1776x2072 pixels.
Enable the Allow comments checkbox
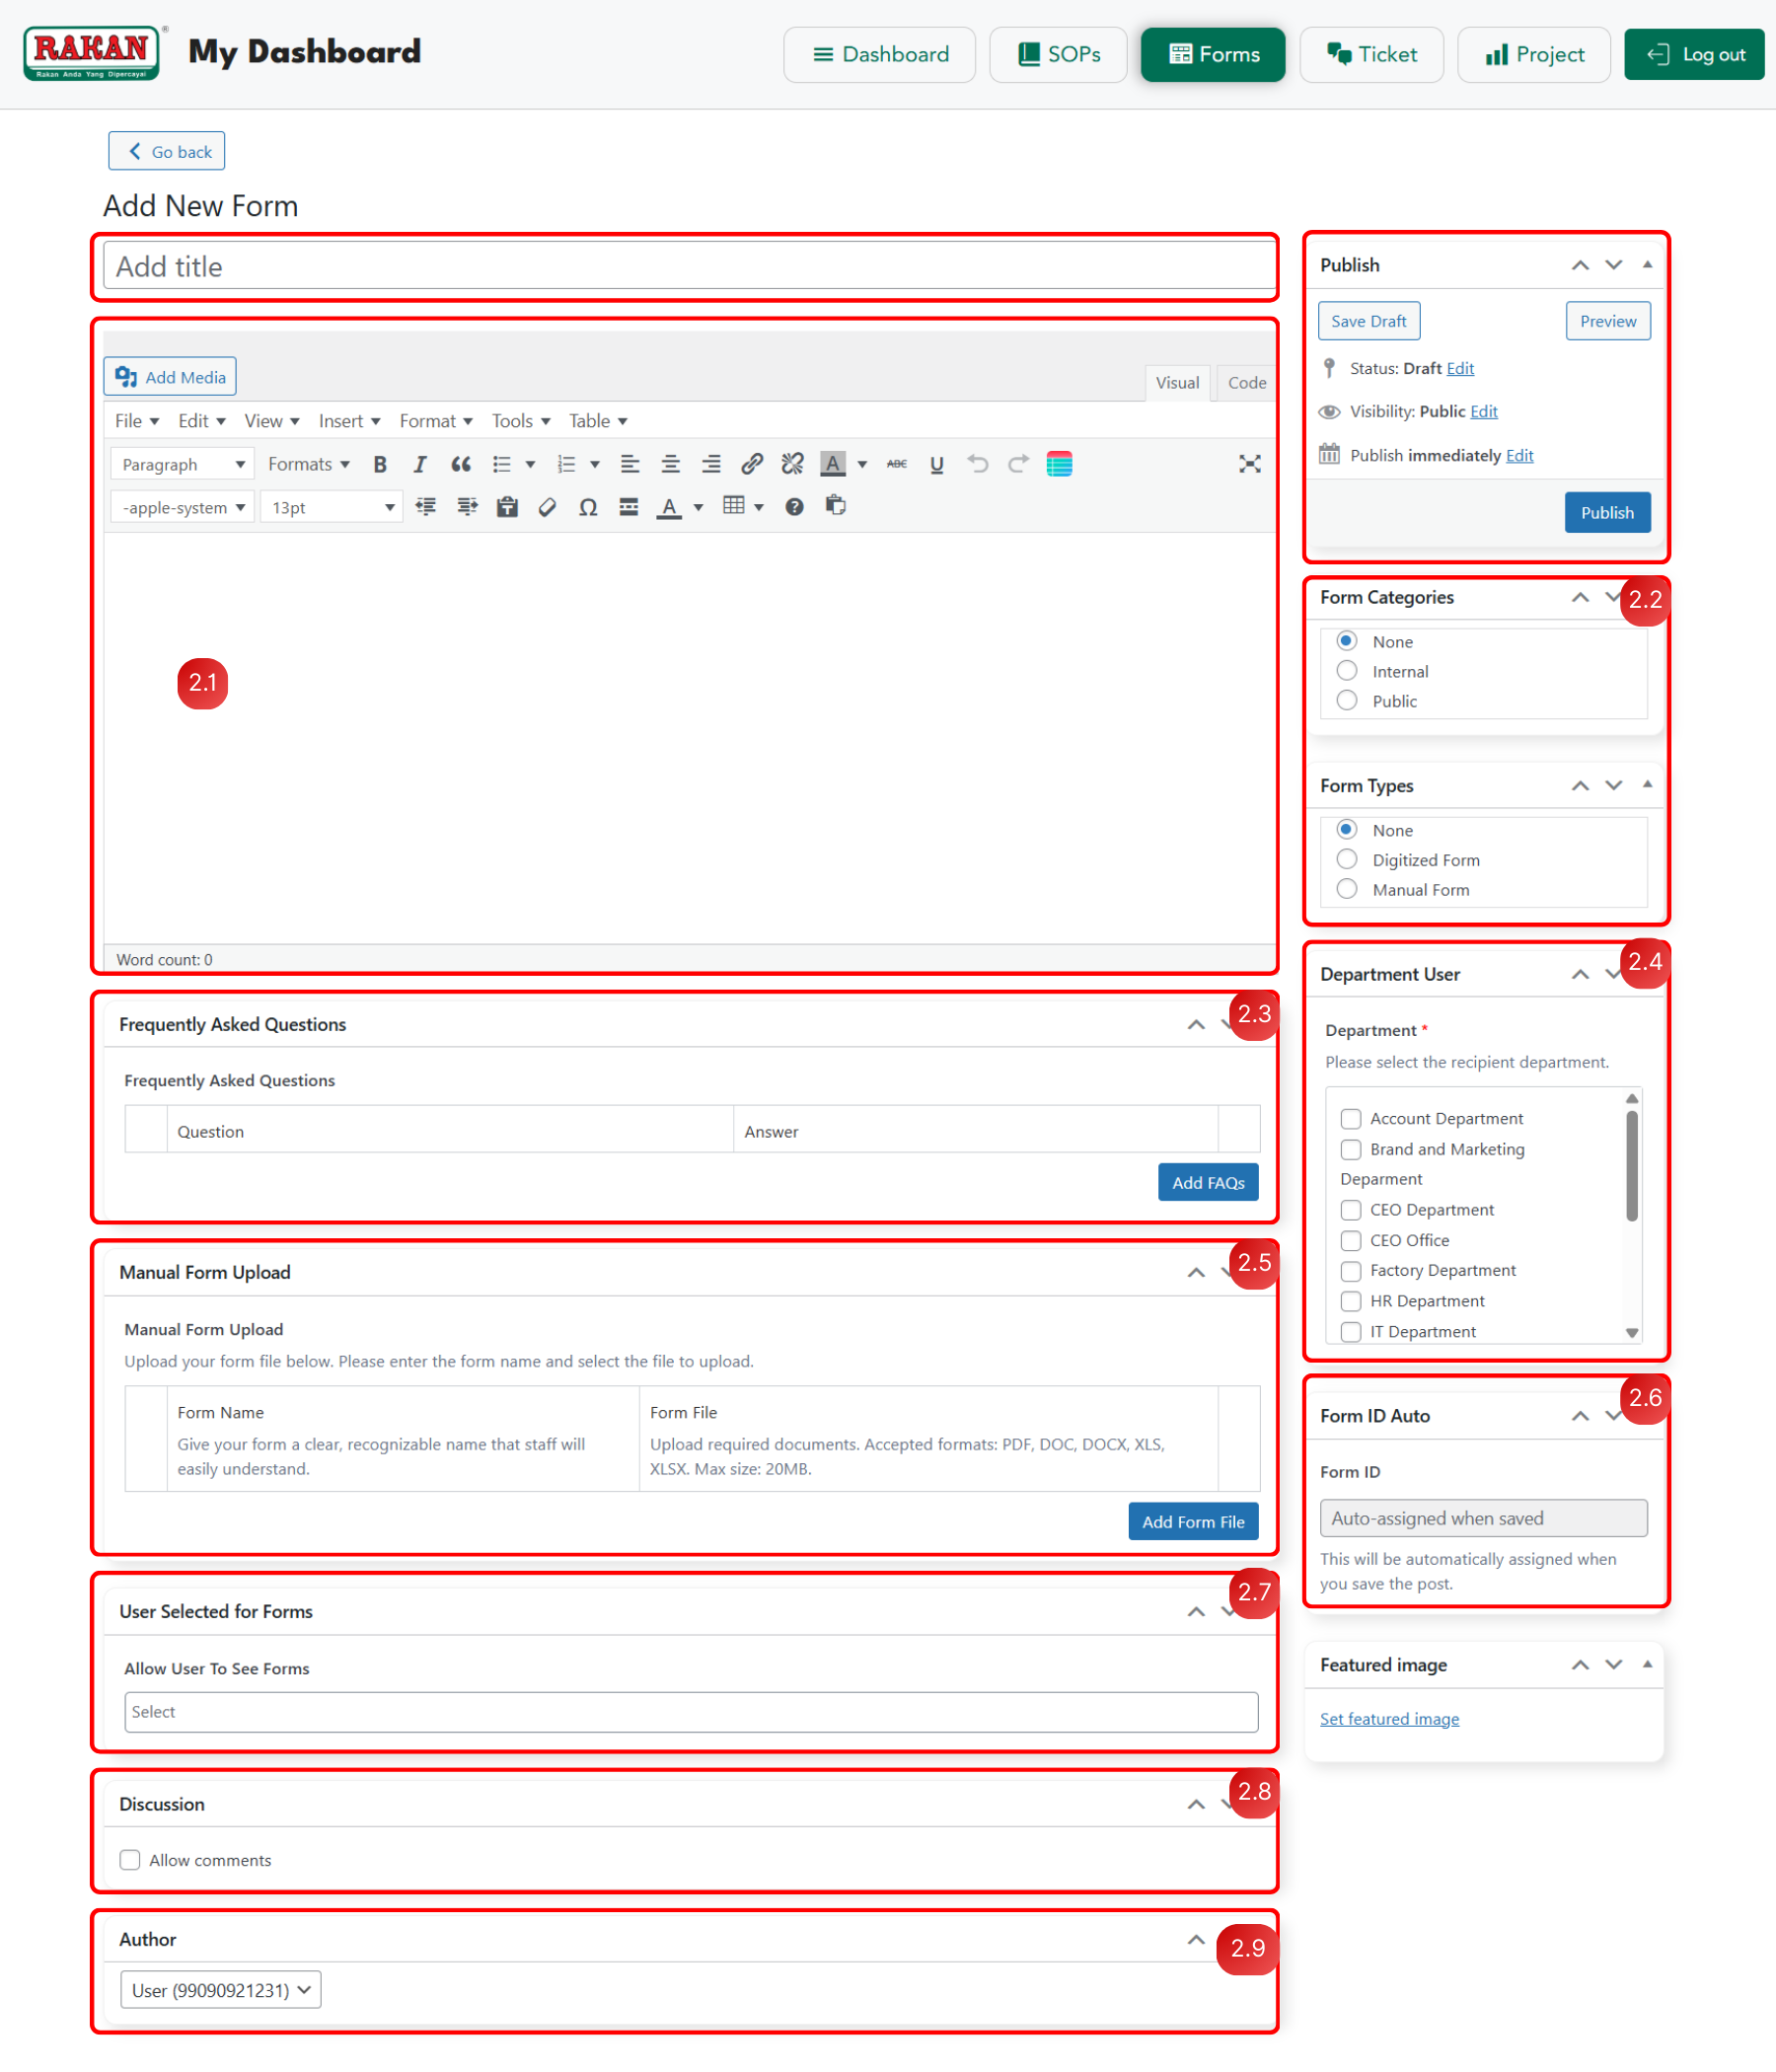(x=130, y=1860)
